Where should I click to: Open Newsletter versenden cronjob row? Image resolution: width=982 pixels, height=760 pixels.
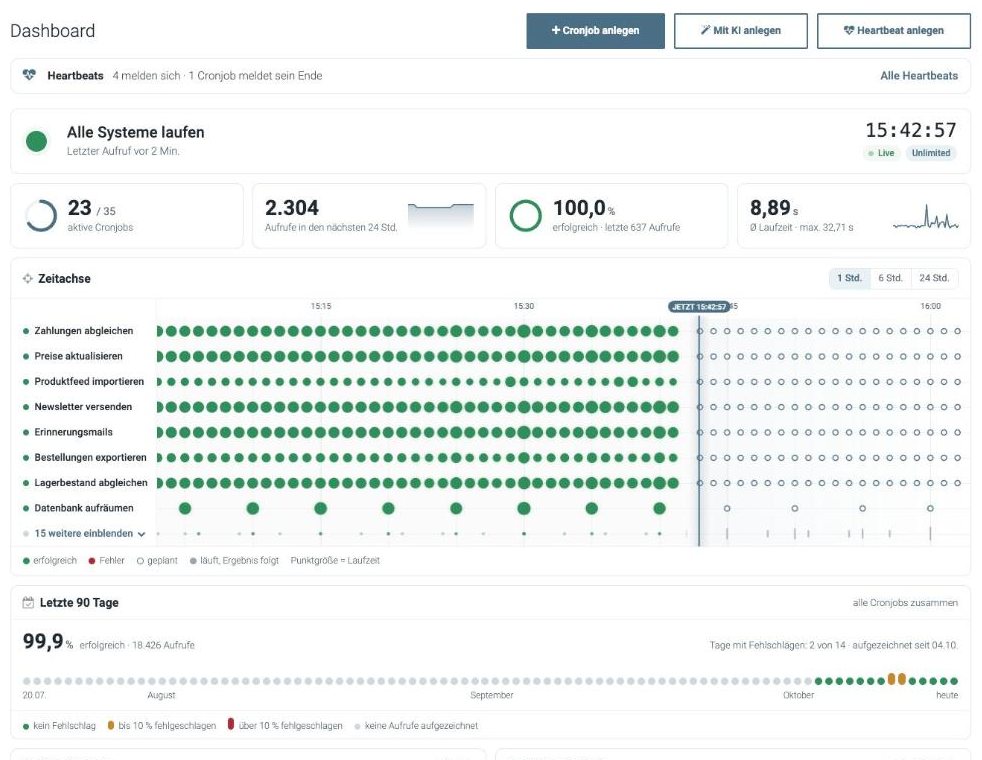83,407
